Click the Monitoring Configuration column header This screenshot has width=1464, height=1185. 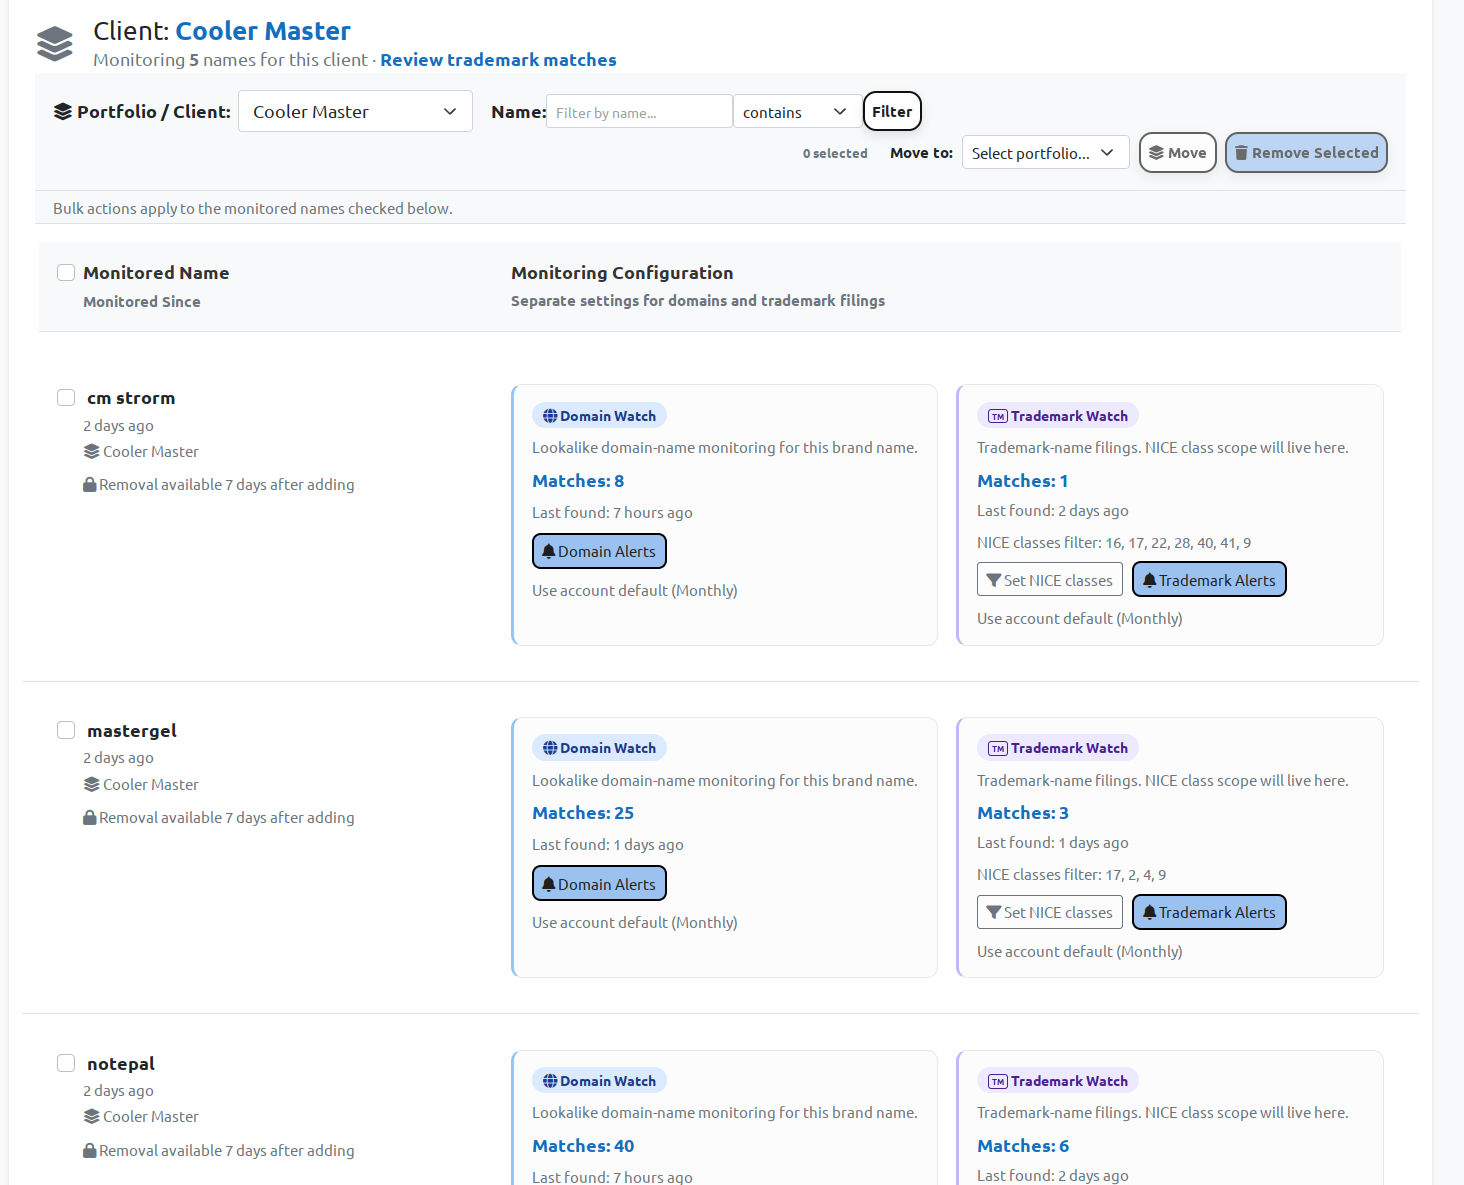coord(622,273)
